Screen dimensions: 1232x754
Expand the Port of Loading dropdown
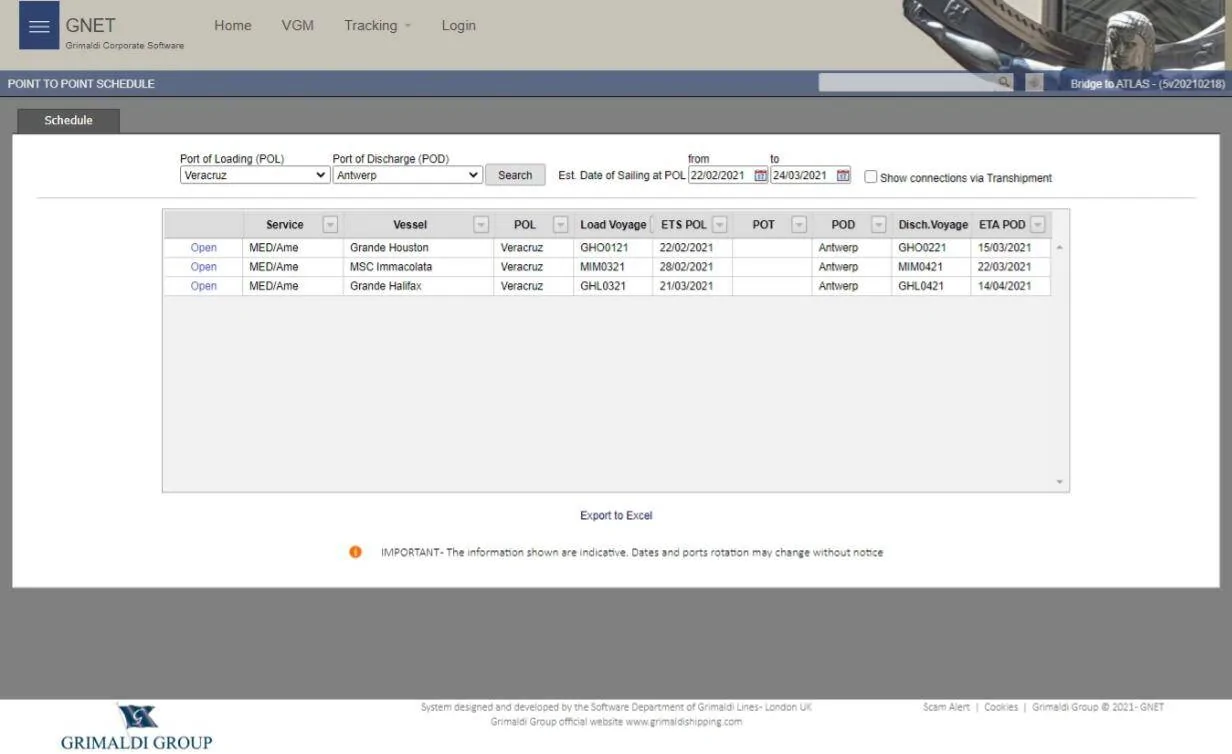point(255,175)
